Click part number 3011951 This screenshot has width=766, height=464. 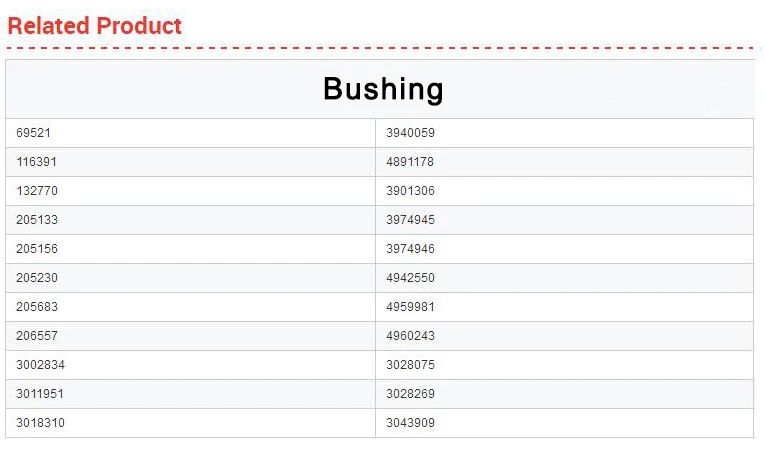[41, 394]
